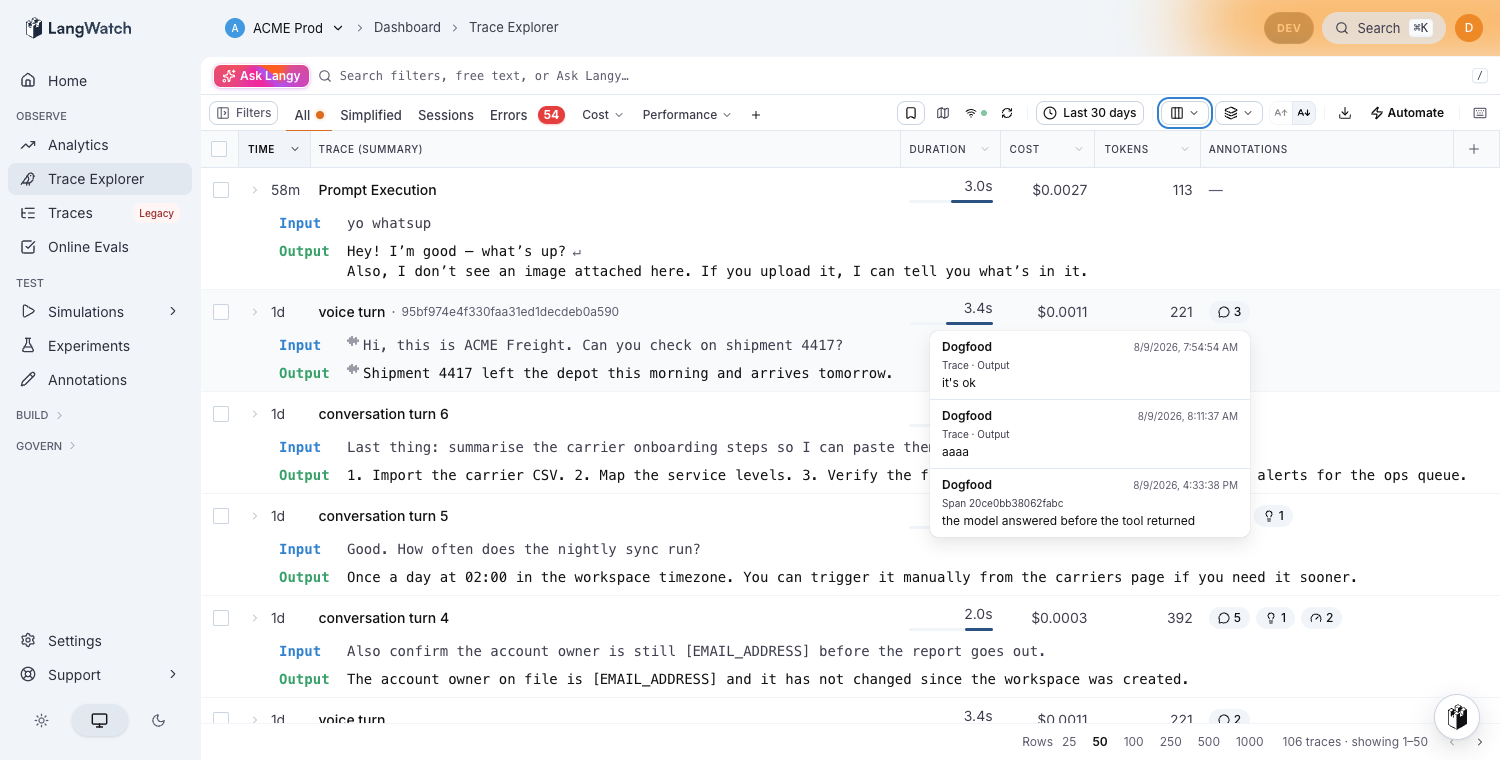Click lightbulb badge on conversation turn 5
1500x760 pixels.
(x=1274, y=516)
